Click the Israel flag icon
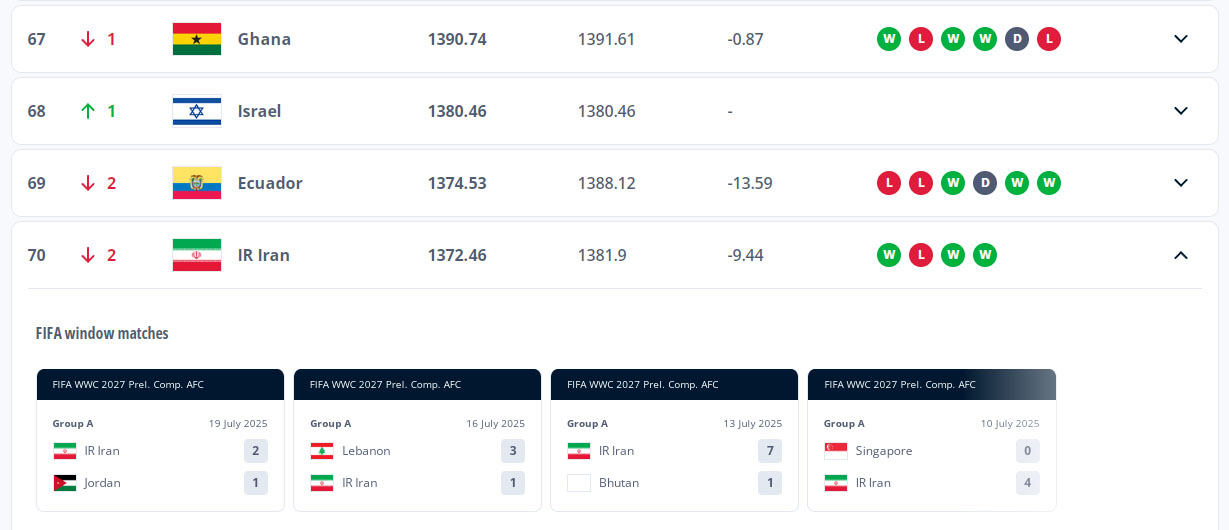Image resolution: width=1229 pixels, height=530 pixels. 197,111
